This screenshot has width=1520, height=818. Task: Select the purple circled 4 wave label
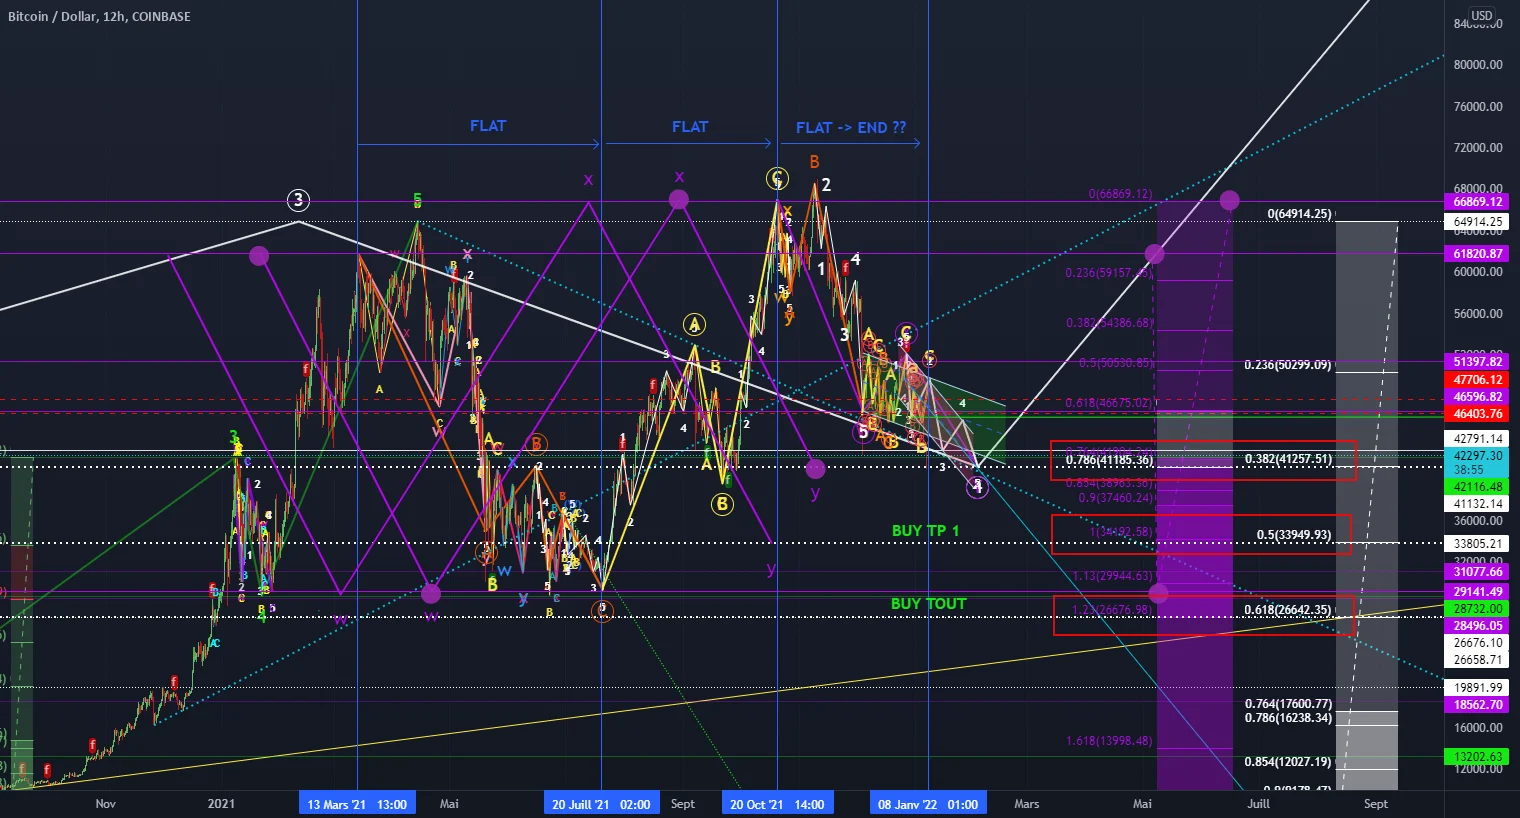tap(978, 487)
